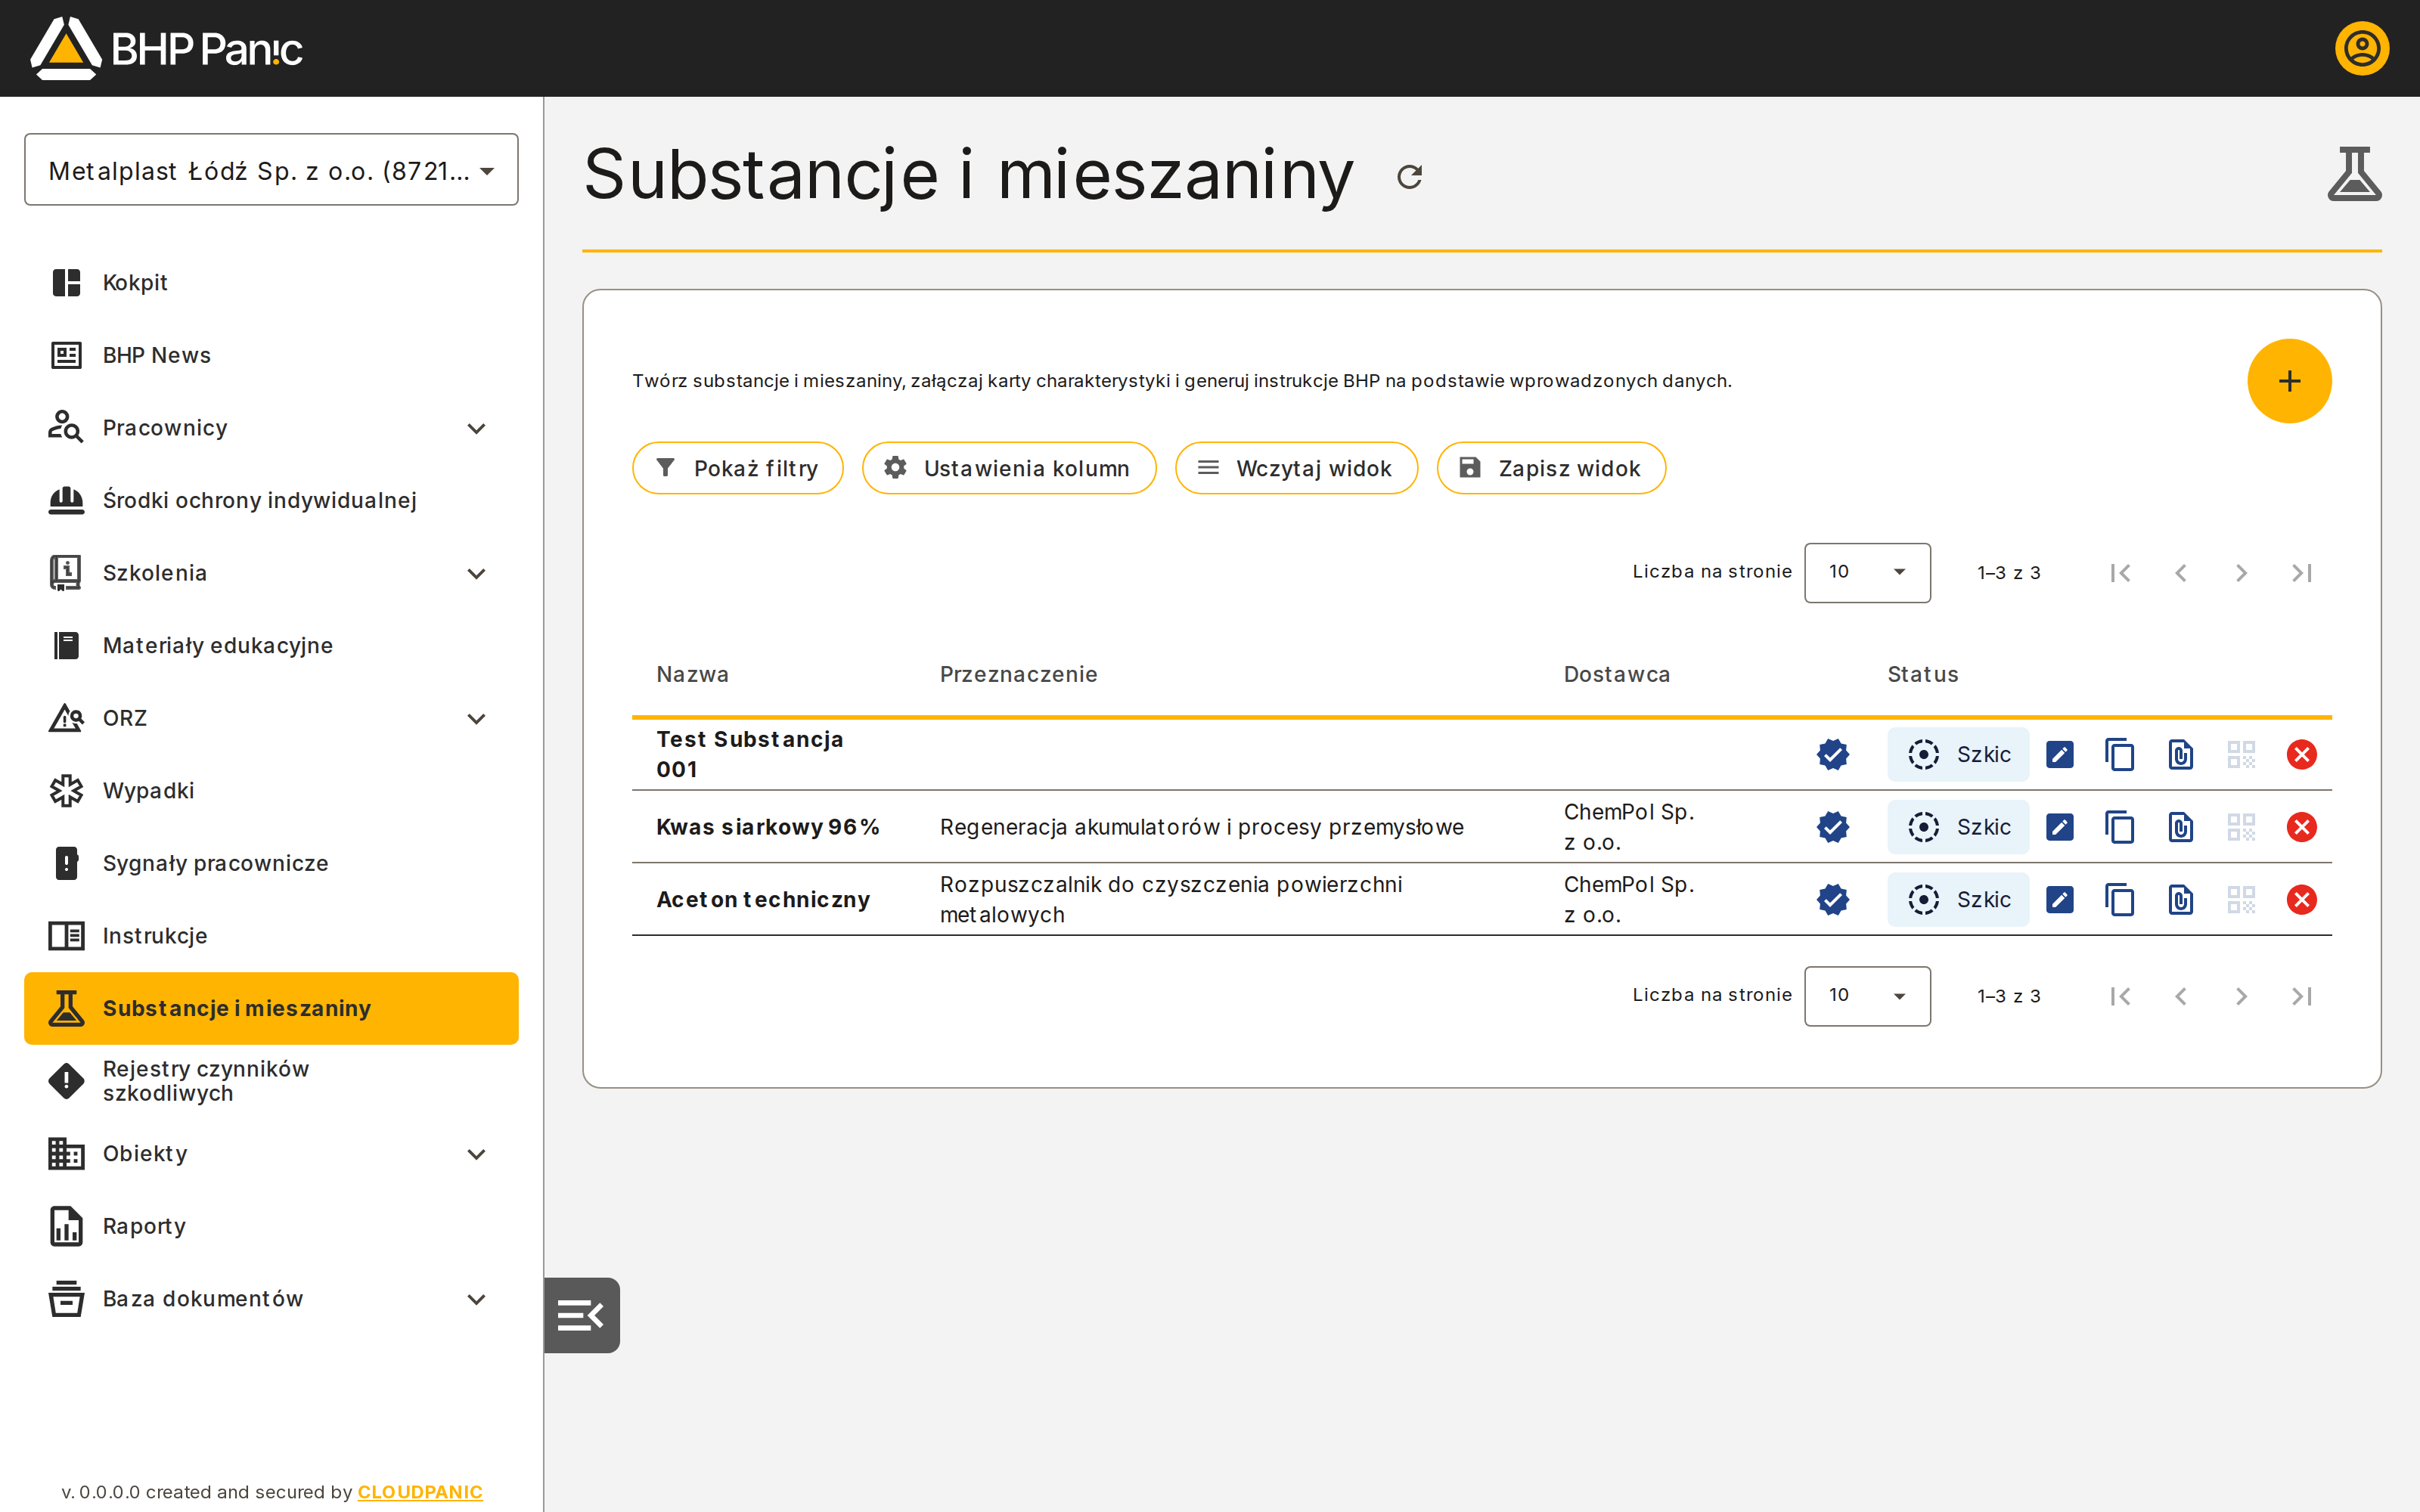Go to last page in bottom pagination

[2301, 996]
